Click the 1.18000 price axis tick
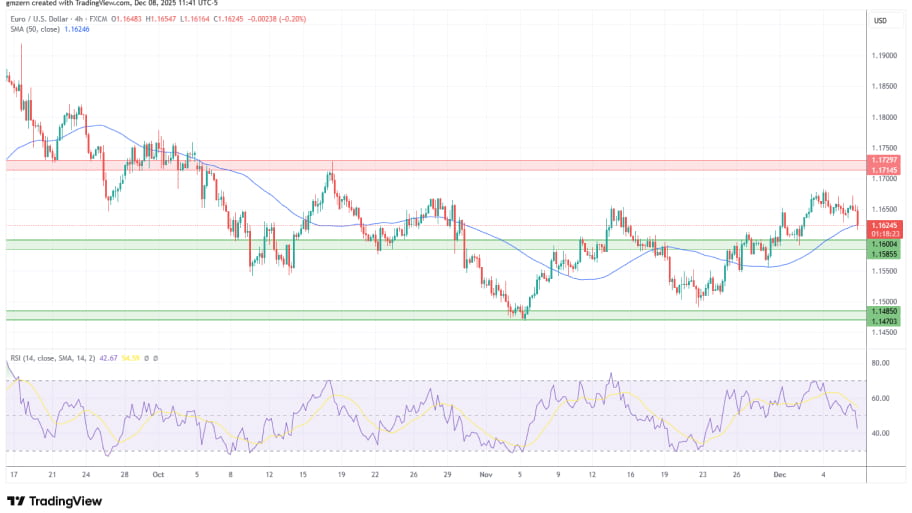 tap(884, 117)
